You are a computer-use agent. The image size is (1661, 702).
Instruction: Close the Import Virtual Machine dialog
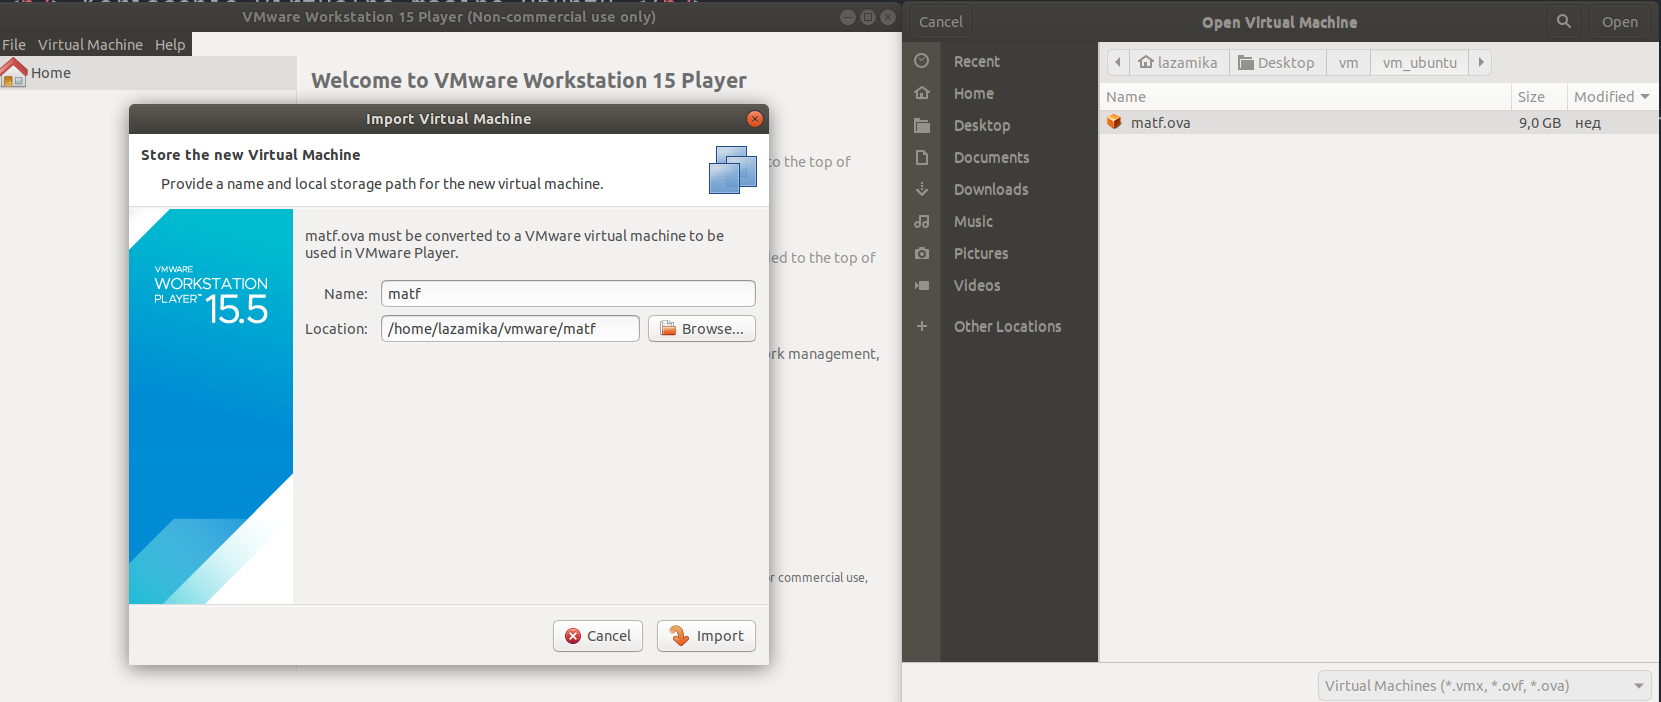755,119
